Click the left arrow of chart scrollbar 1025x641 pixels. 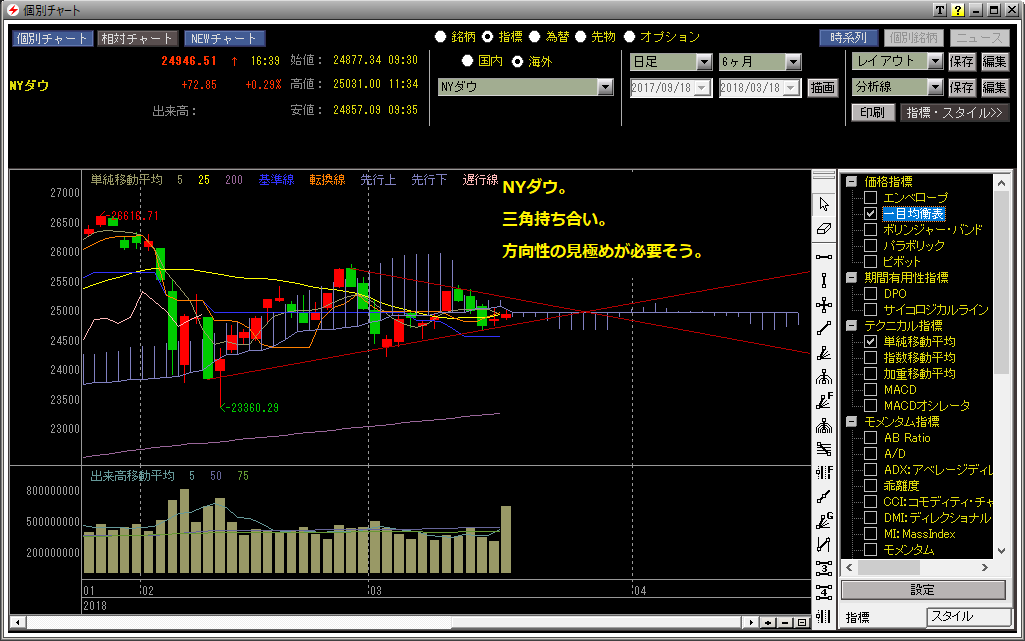(18, 623)
